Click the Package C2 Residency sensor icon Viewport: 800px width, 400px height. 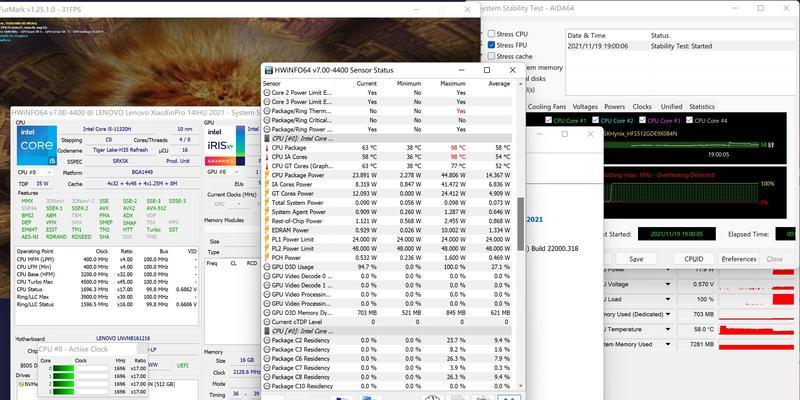[x=267, y=340]
